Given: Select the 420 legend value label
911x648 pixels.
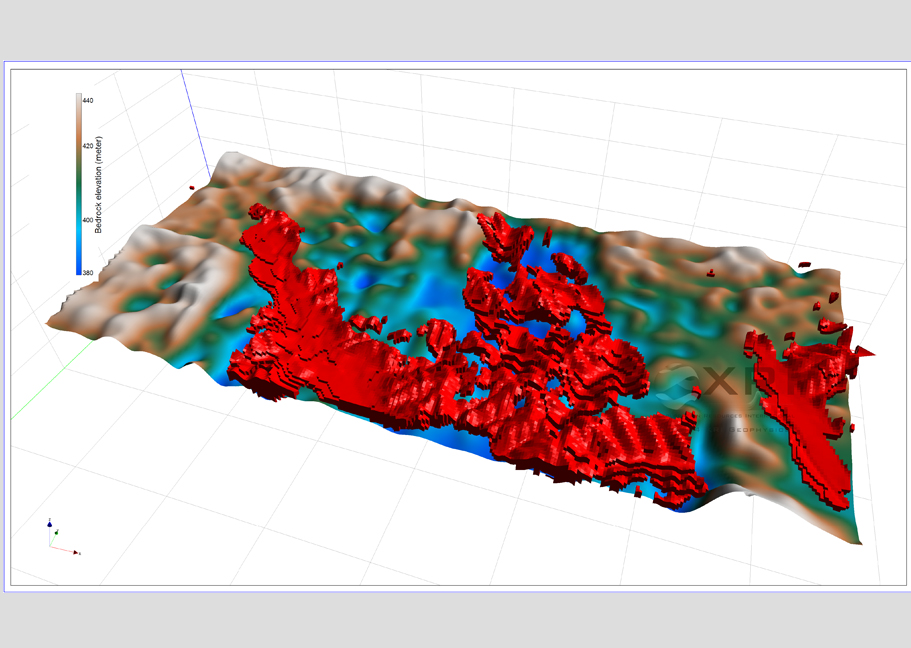Looking at the screenshot, I should coord(88,146).
